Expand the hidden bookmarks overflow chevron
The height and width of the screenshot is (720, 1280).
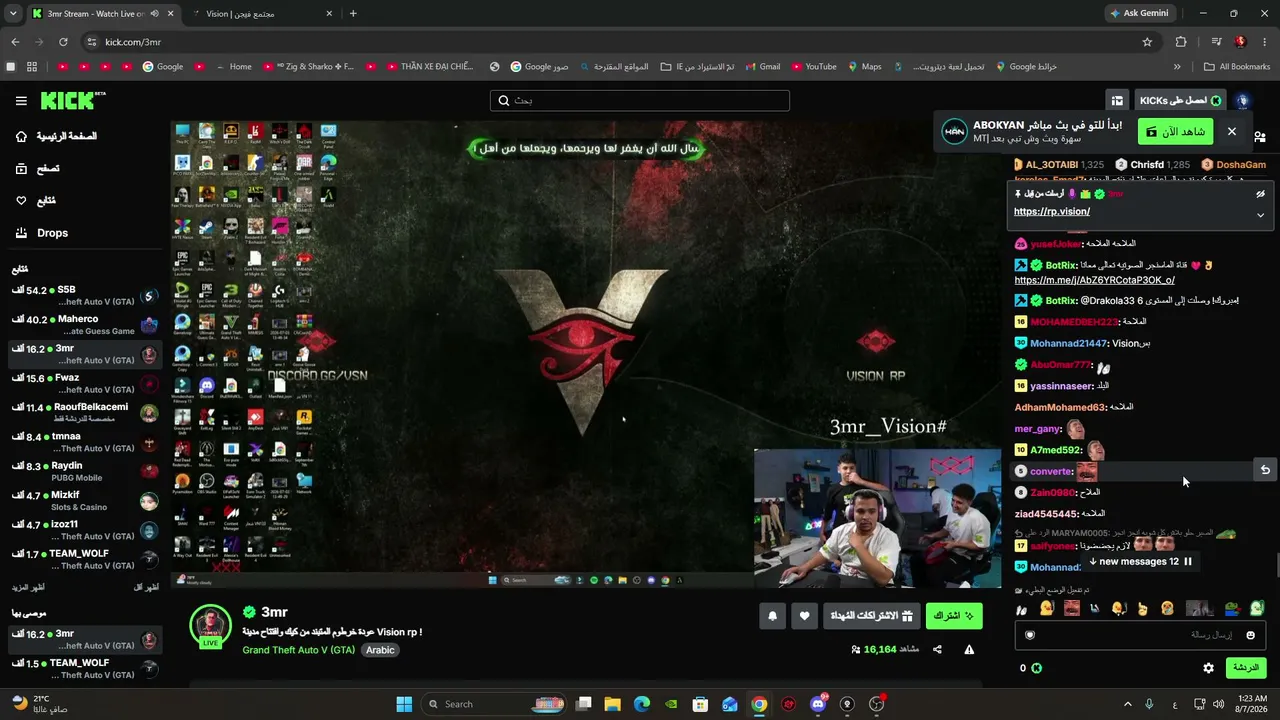click(x=1177, y=67)
